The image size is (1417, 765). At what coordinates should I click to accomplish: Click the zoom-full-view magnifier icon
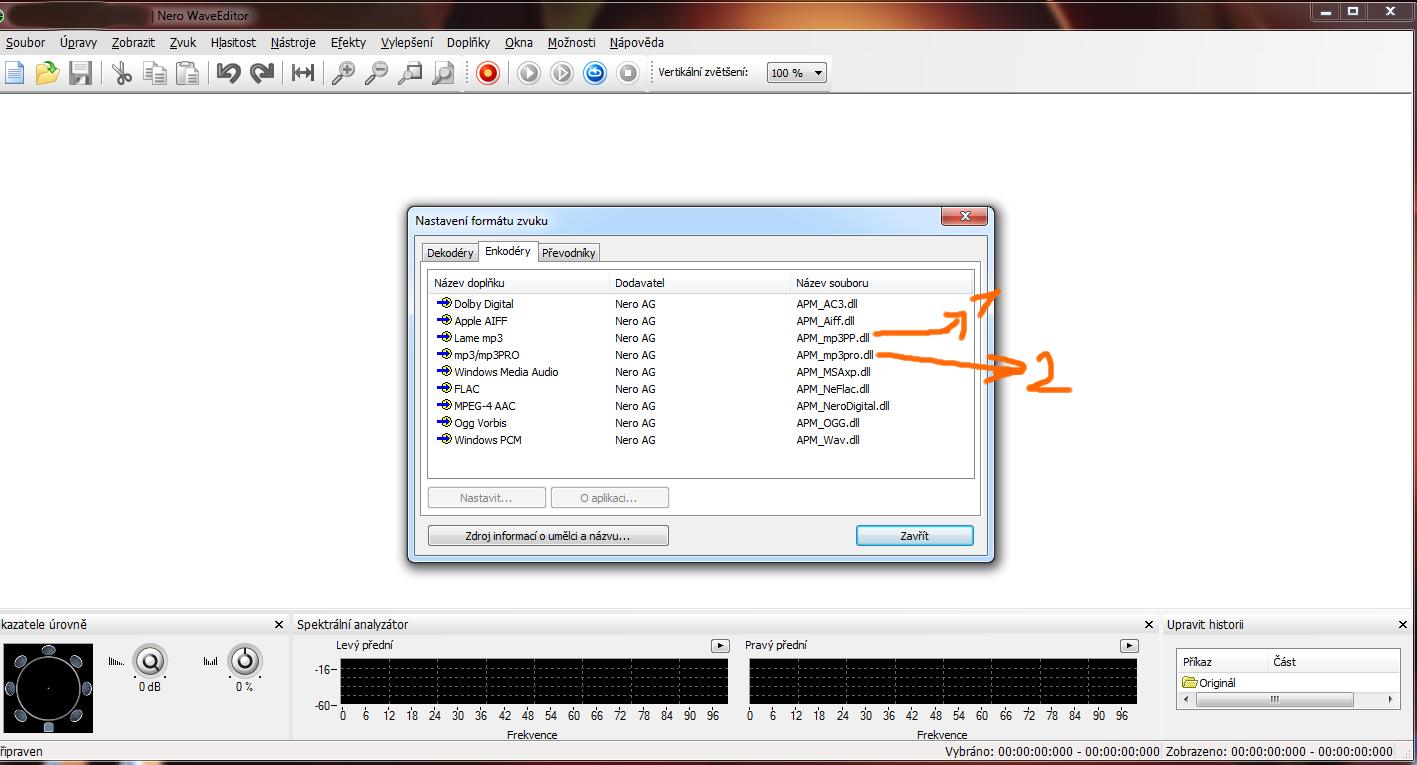click(x=442, y=73)
